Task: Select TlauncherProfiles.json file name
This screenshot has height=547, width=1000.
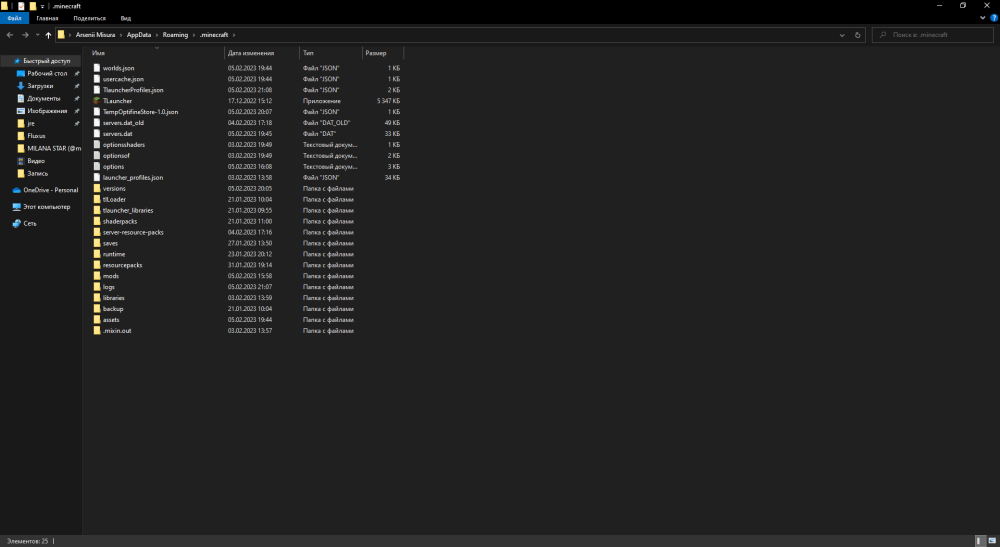Action: point(133,90)
